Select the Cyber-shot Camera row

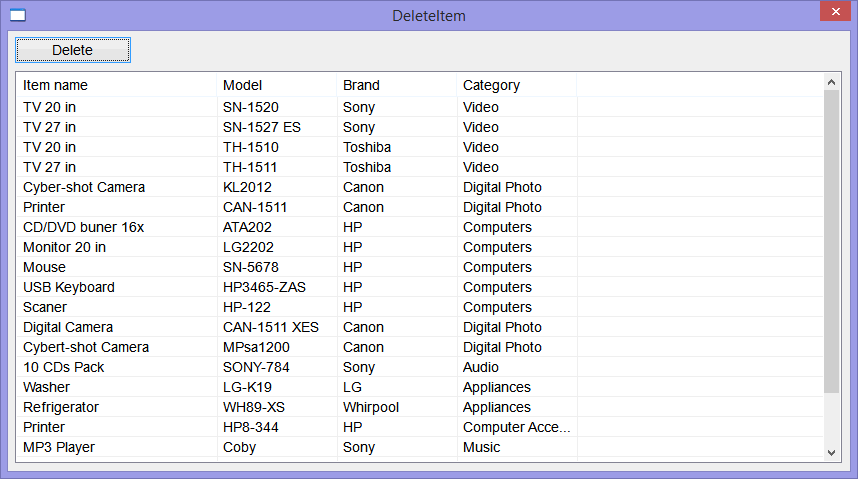[x=420, y=187]
